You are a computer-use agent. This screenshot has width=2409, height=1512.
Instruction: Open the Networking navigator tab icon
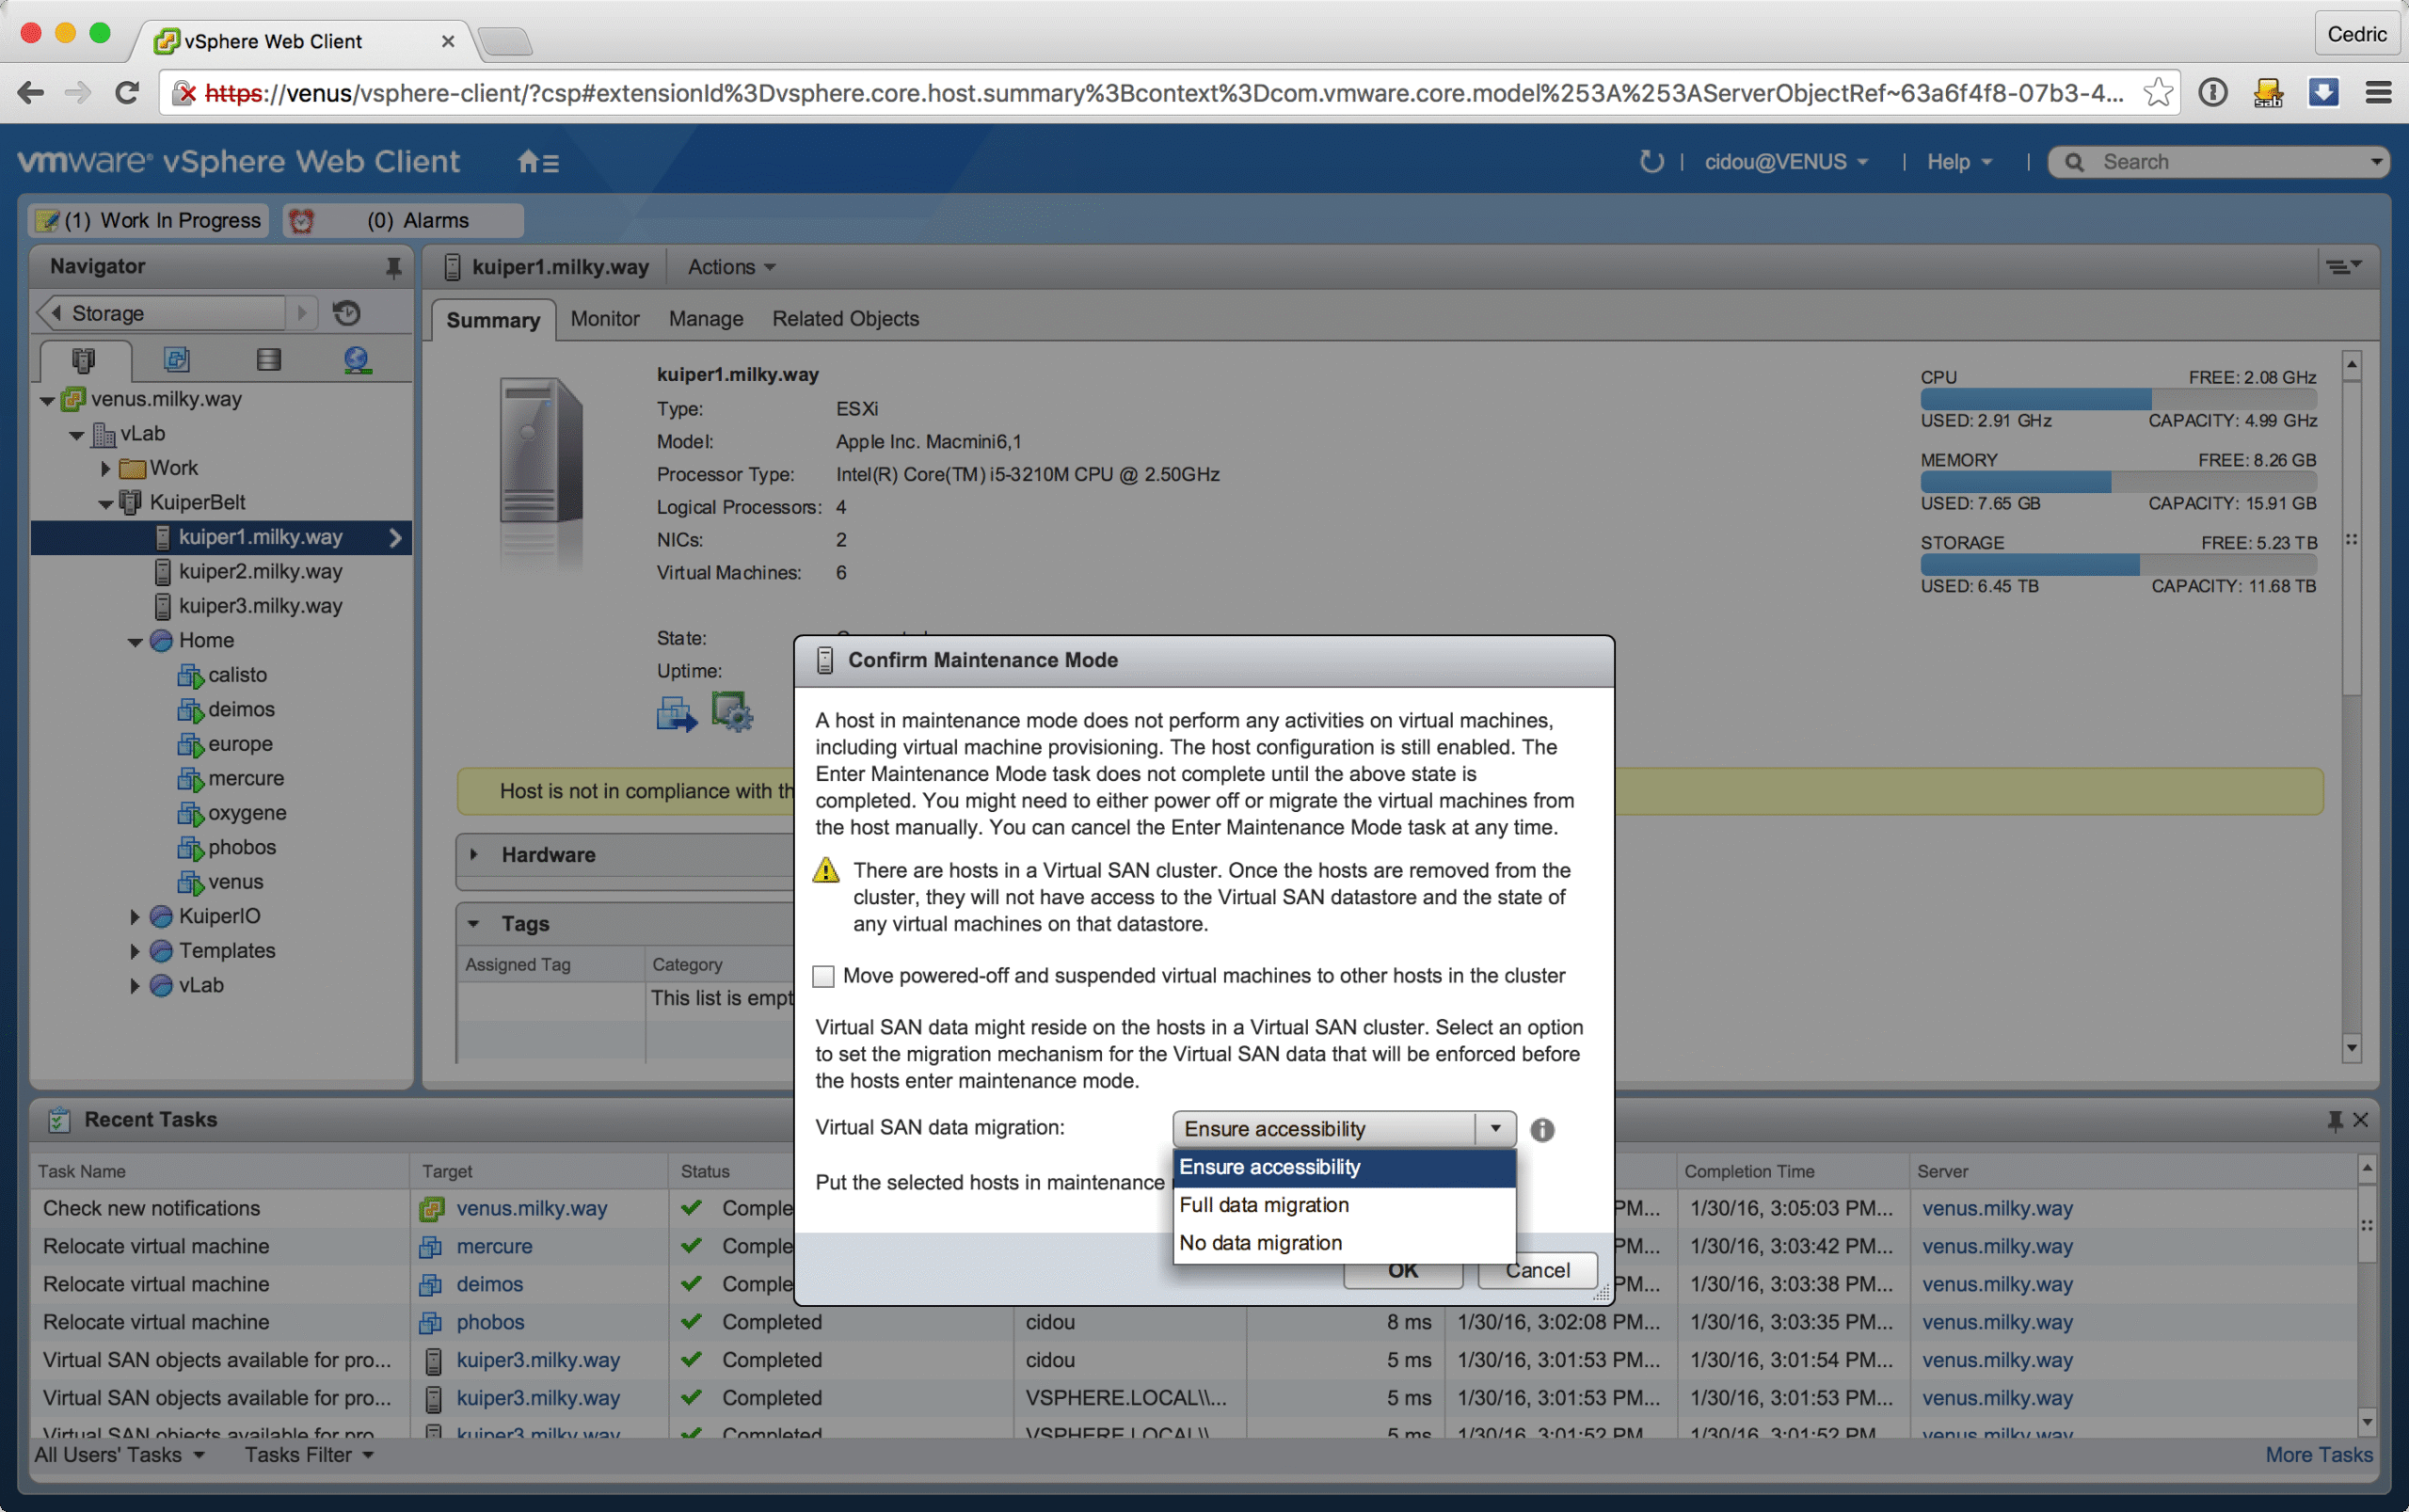pos(357,360)
